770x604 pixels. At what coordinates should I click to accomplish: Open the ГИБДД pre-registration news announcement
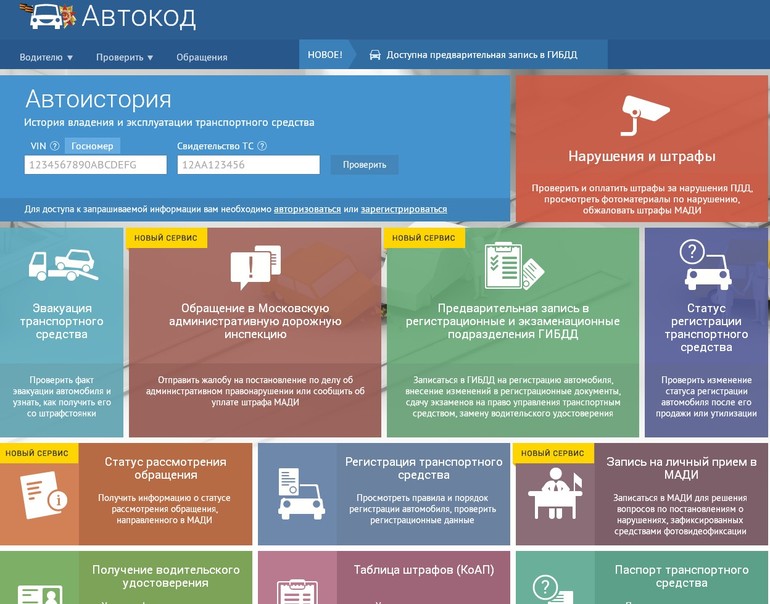pyautogui.click(x=482, y=55)
